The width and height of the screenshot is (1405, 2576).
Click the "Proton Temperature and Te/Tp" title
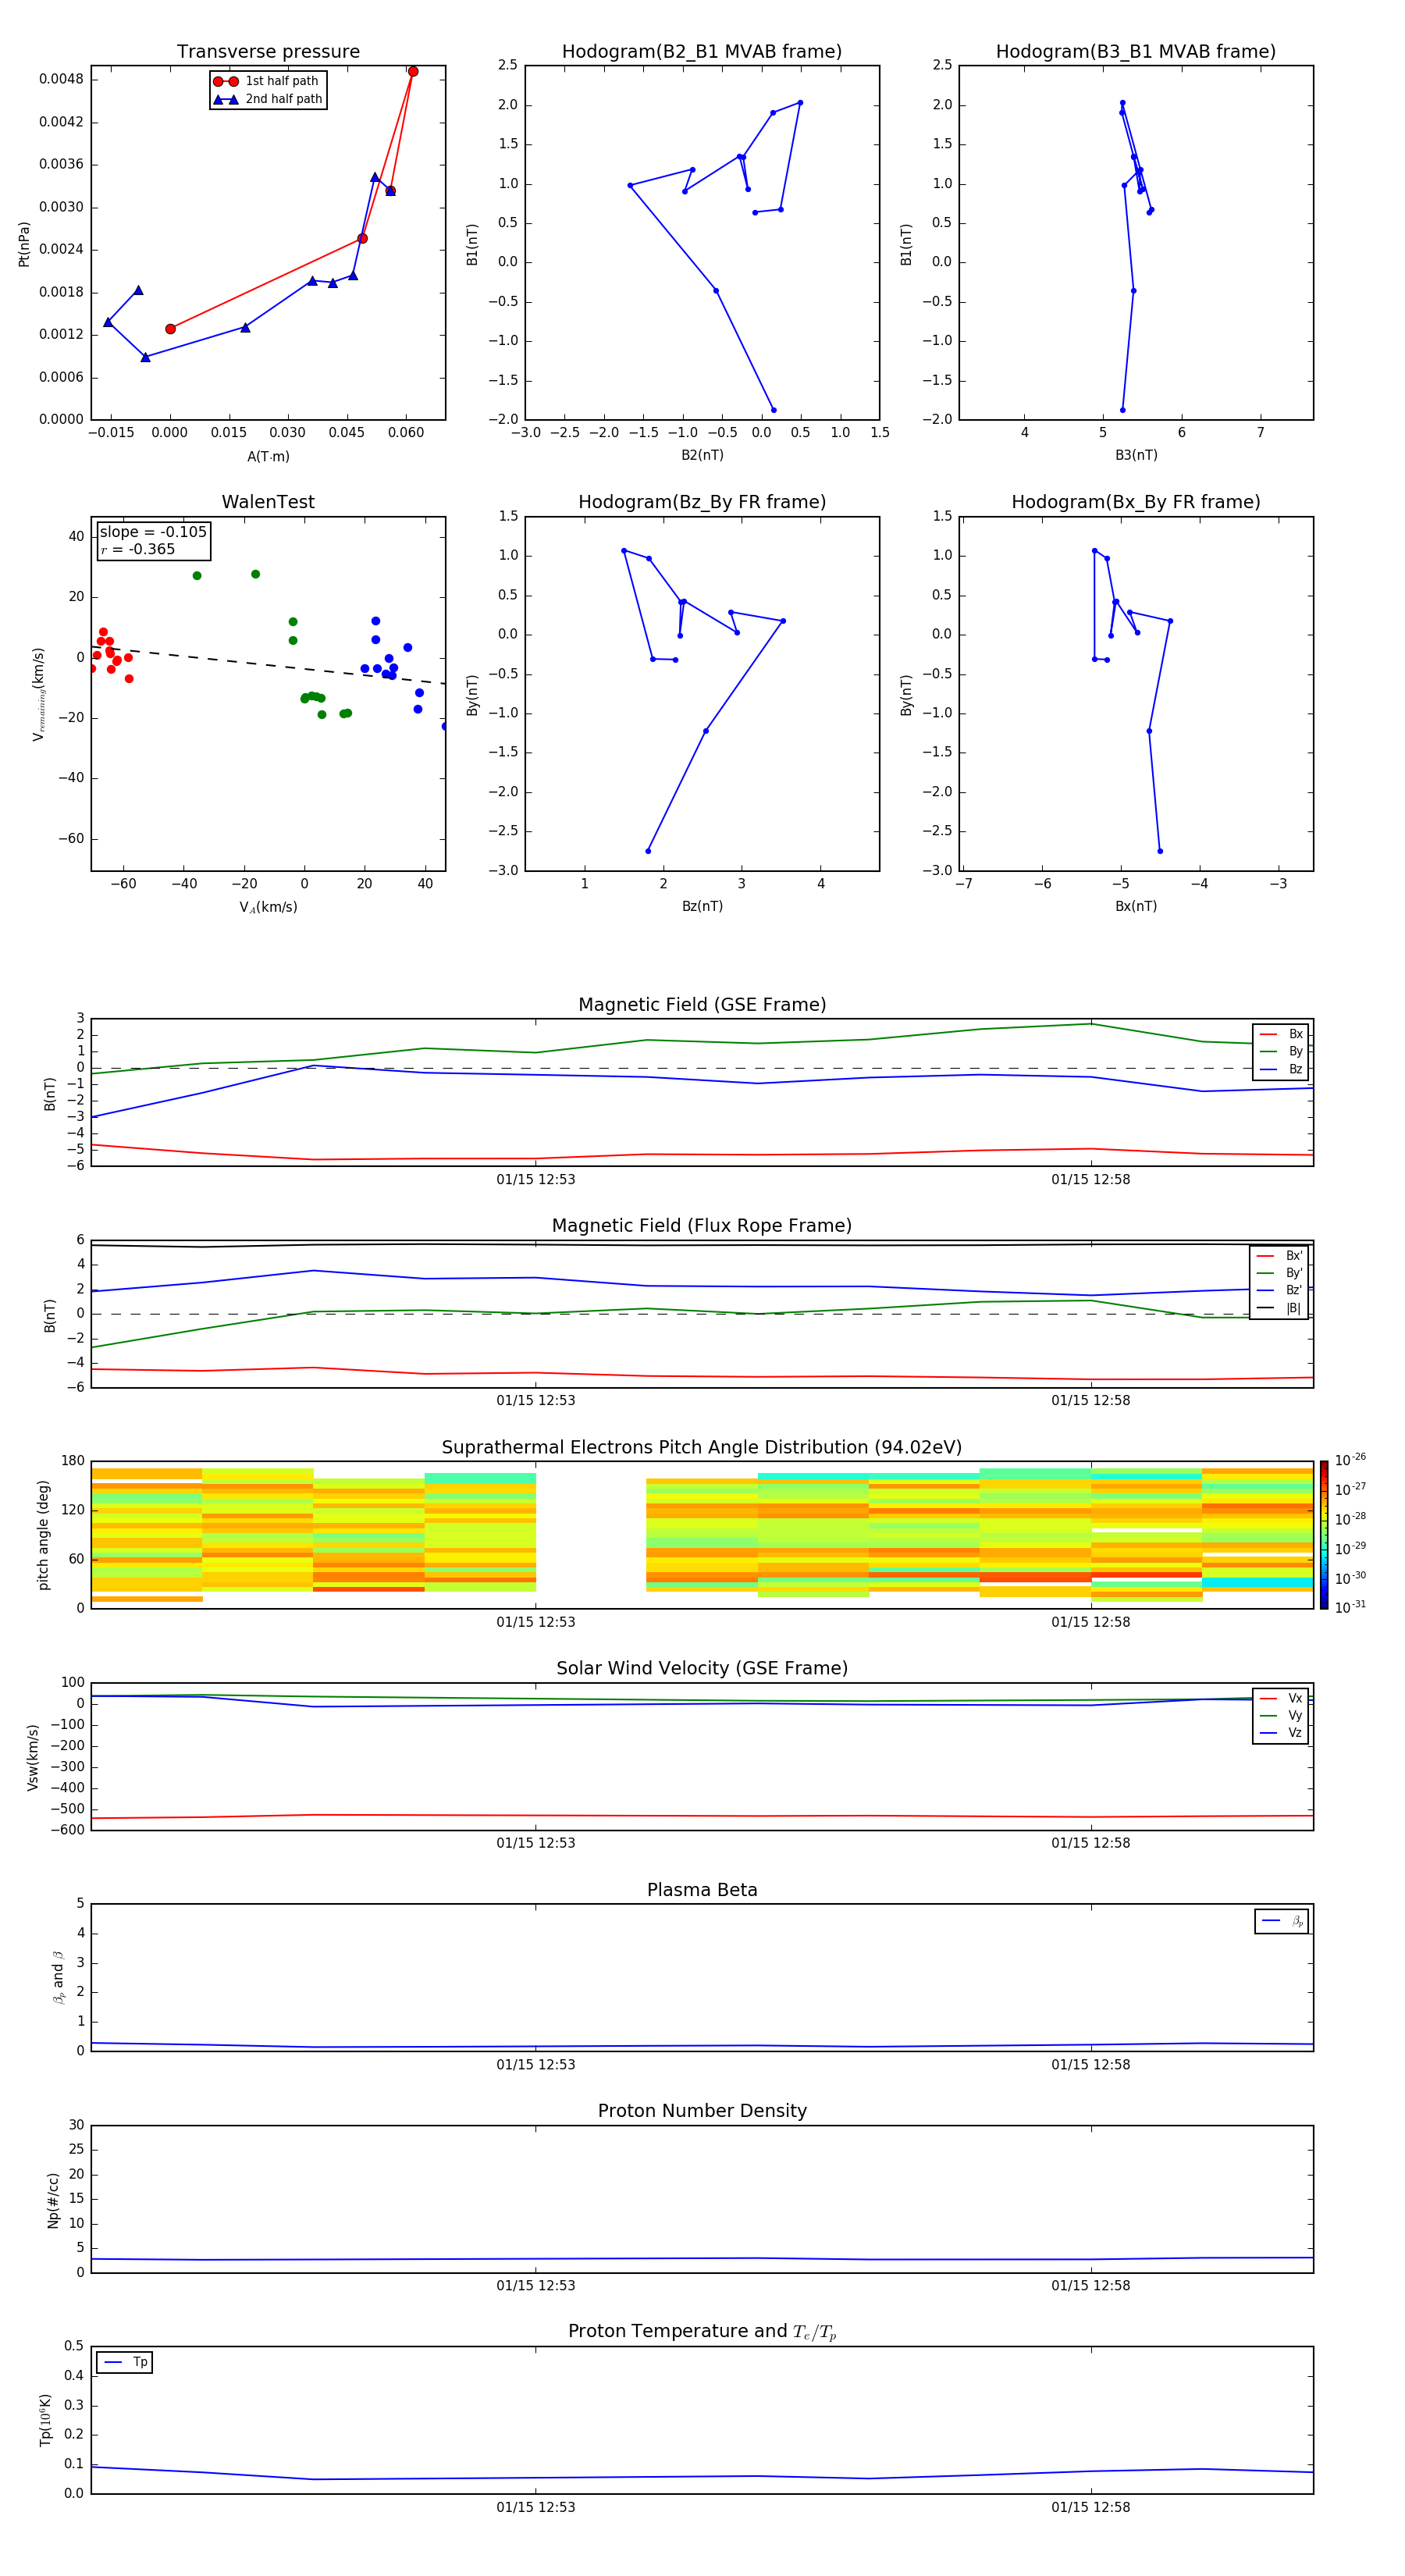point(702,2331)
